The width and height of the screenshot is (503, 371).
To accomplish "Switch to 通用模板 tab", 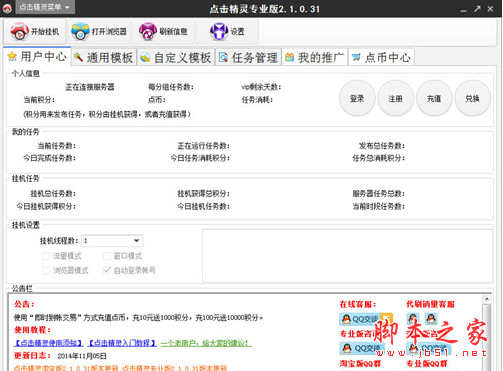I will tap(104, 58).
